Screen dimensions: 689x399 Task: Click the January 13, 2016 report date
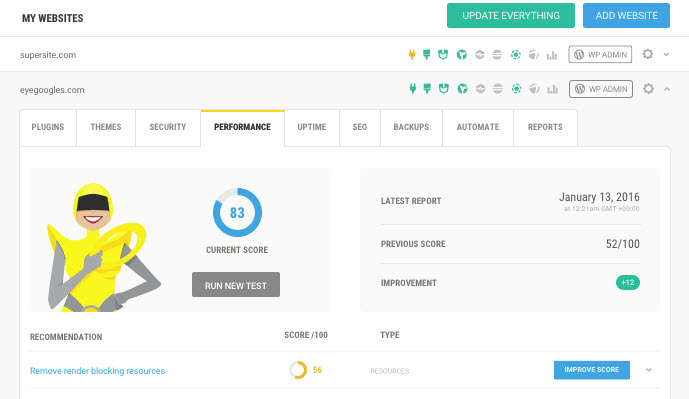click(599, 197)
